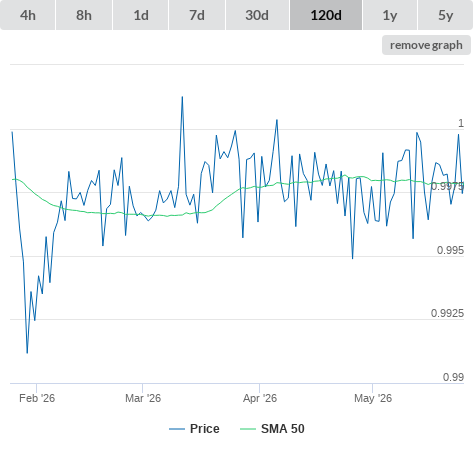Click the 0.995 y-axis label
The width and height of the screenshot is (474, 455).
click(450, 250)
